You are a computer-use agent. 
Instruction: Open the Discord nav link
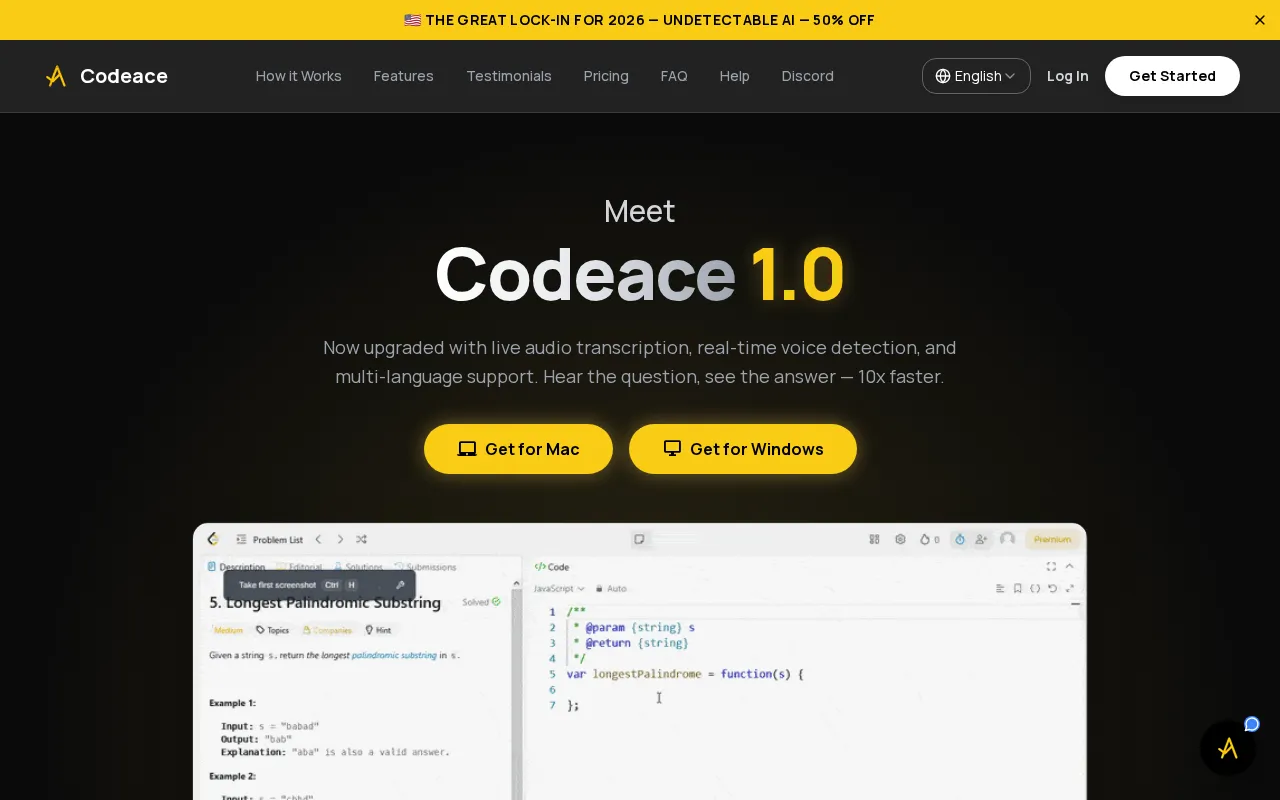(x=807, y=76)
